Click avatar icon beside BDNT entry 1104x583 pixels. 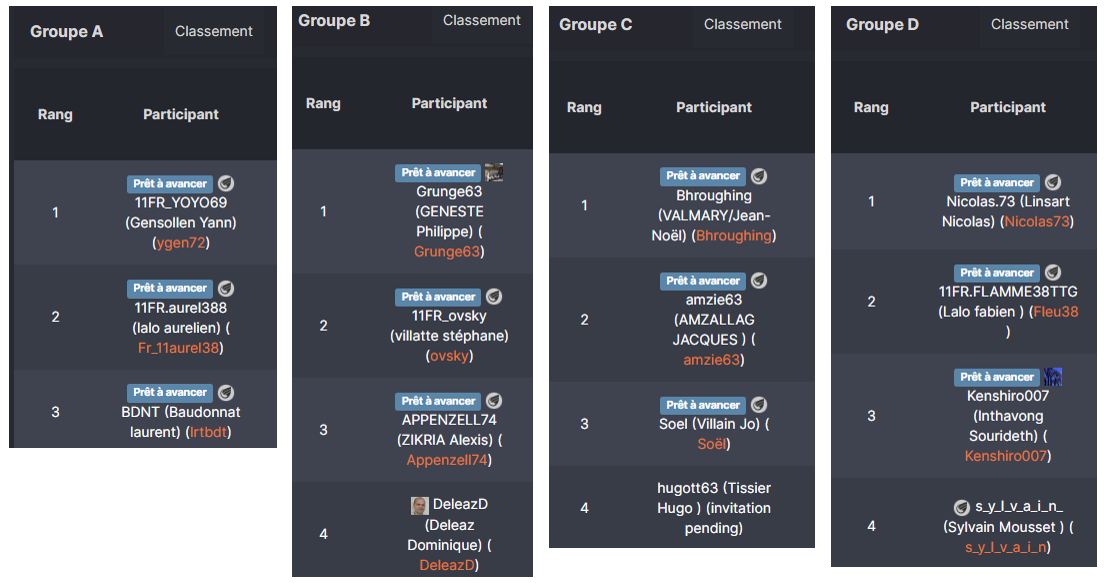(x=227, y=392)
